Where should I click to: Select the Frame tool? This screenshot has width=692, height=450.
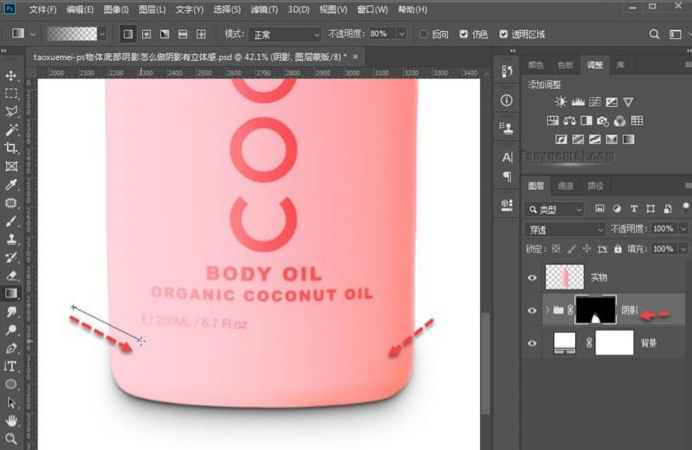click(x=11, y=166)
